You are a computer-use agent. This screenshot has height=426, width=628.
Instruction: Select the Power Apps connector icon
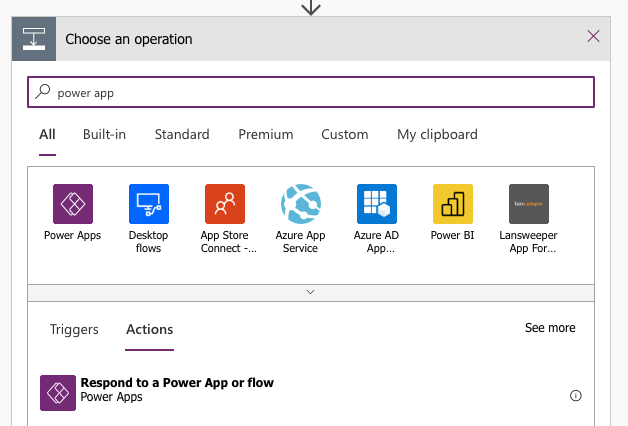coord(72,204)
